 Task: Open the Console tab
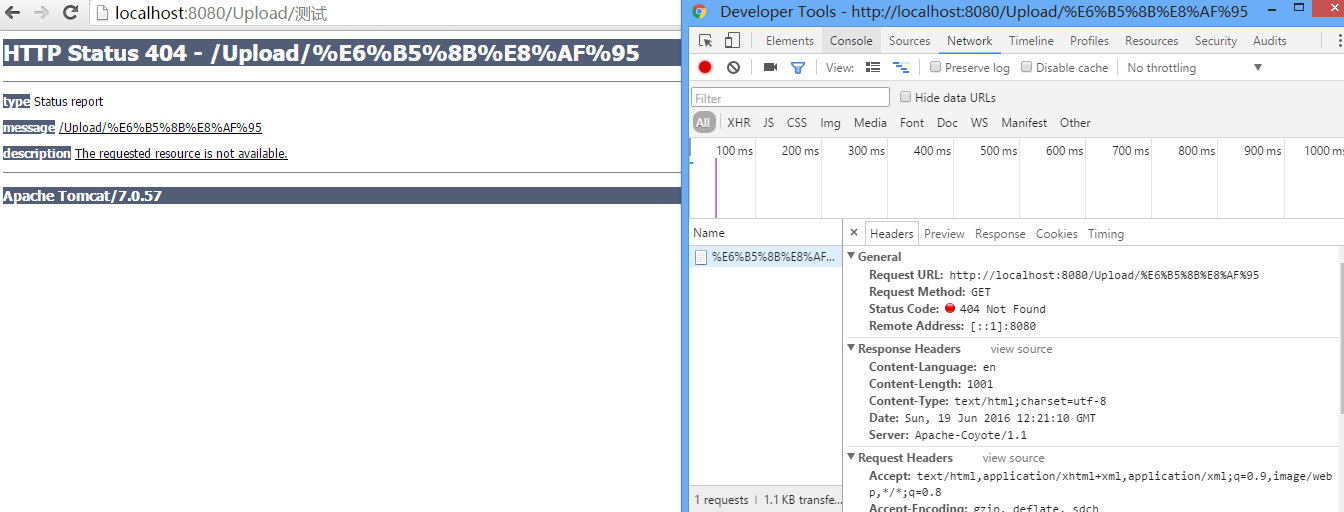(x=851, y=41)
